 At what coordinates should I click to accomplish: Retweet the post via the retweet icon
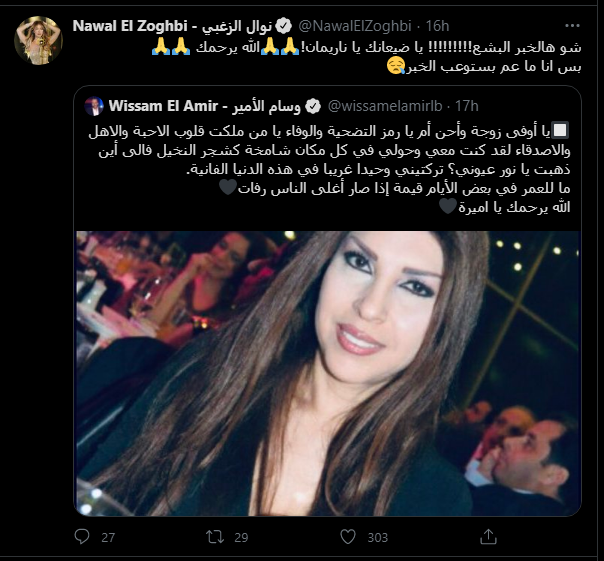click(215, 537)
